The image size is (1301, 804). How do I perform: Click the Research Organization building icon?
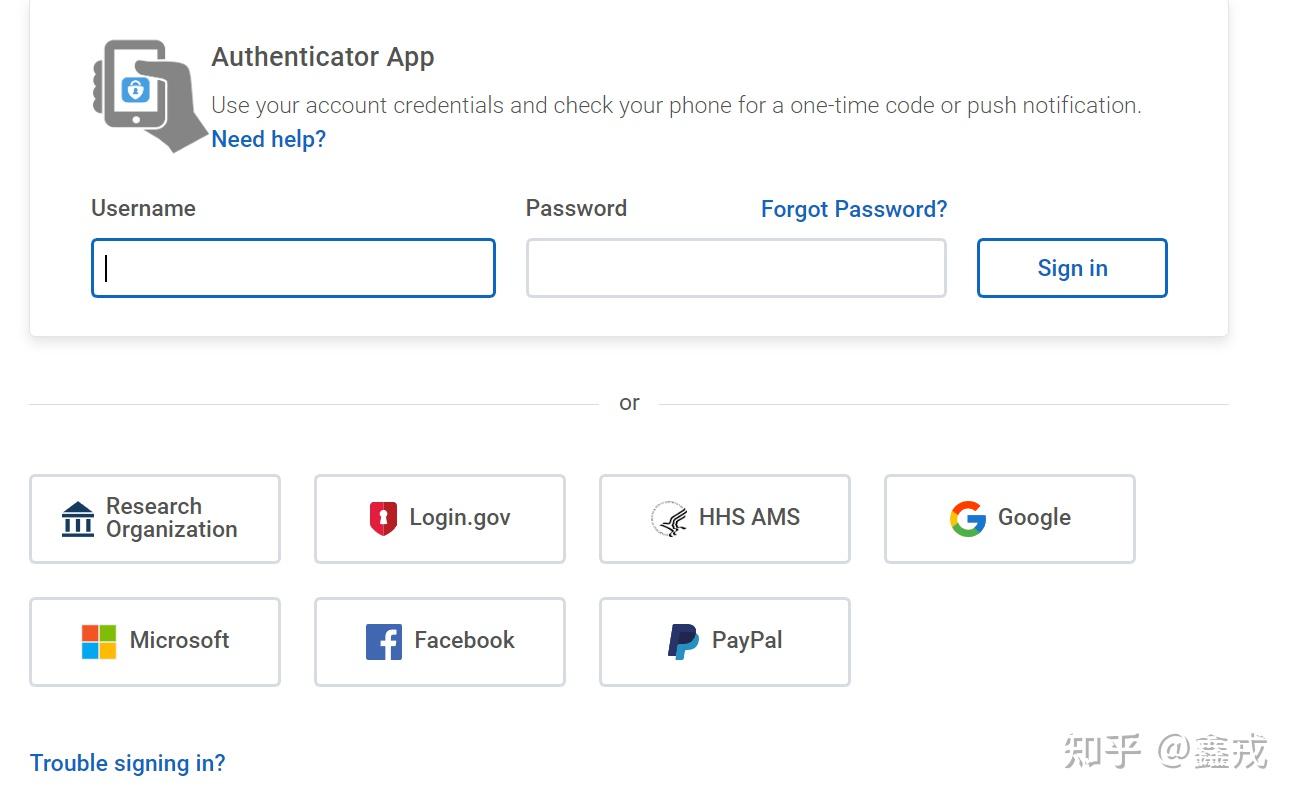click(x=78, y=519)
